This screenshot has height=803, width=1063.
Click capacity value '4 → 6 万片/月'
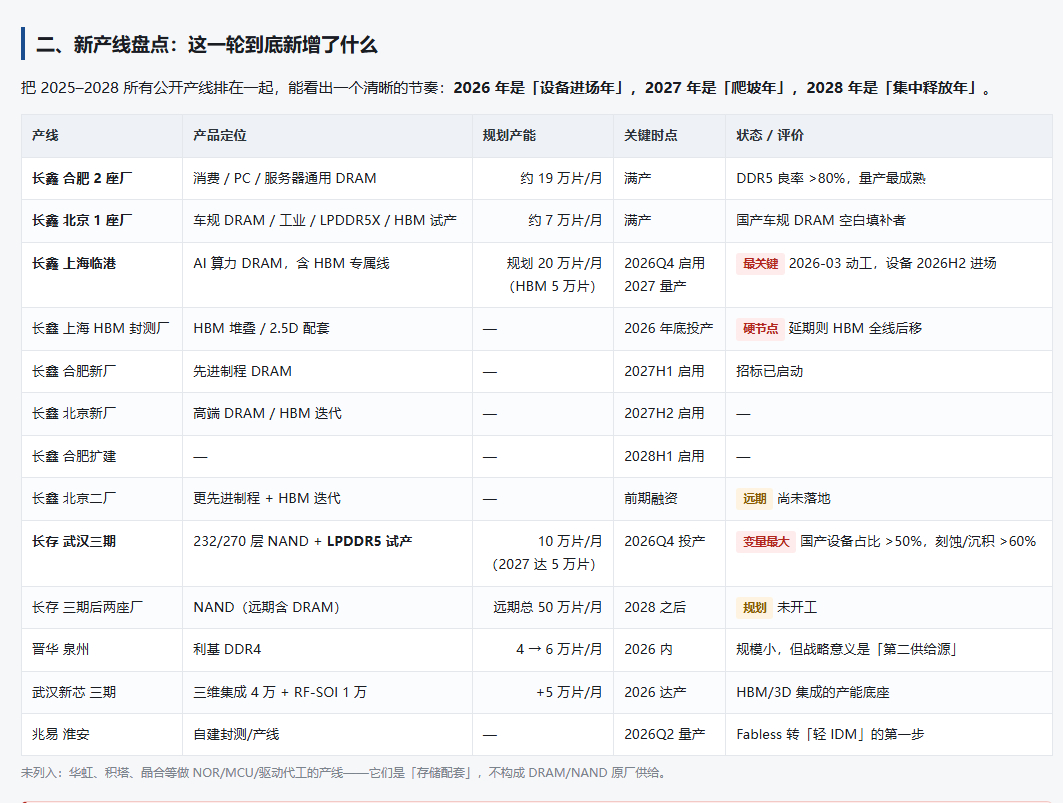559,649
